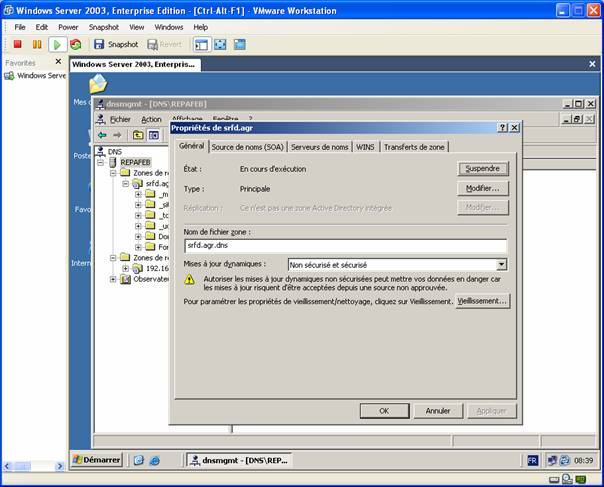Click the Suspendre button
This screenshot has width=604, height=487.
click(x=483, y=169)
